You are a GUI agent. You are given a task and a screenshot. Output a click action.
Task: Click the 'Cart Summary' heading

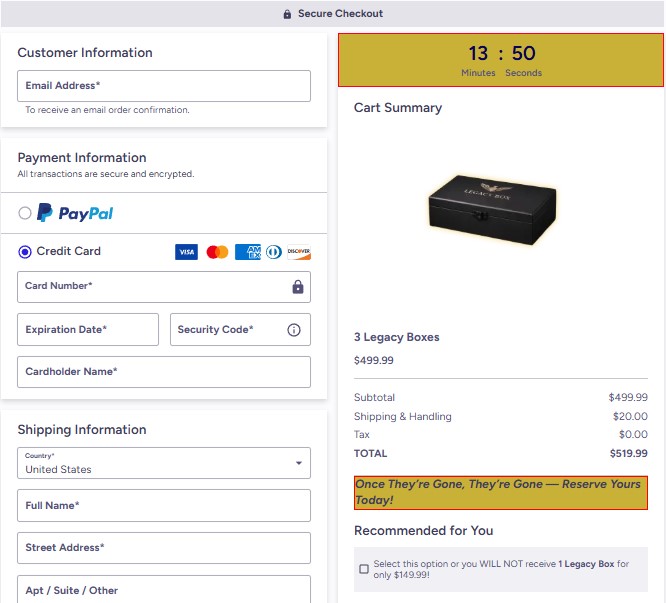point(398,108)
